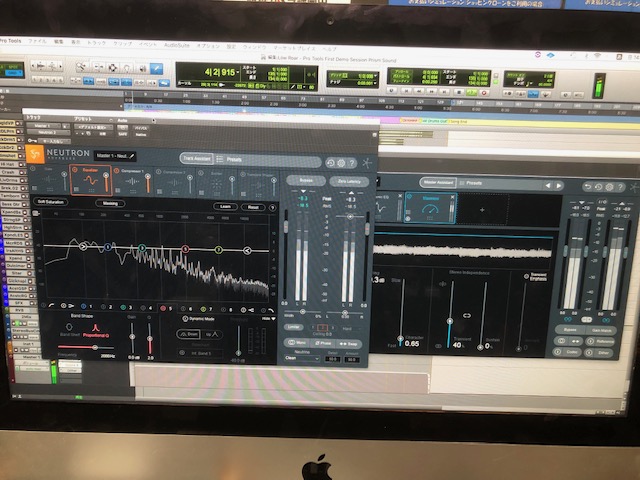Select the Equalizer module in Neutron
Viewport: 640px width, 480px height.
90,180
